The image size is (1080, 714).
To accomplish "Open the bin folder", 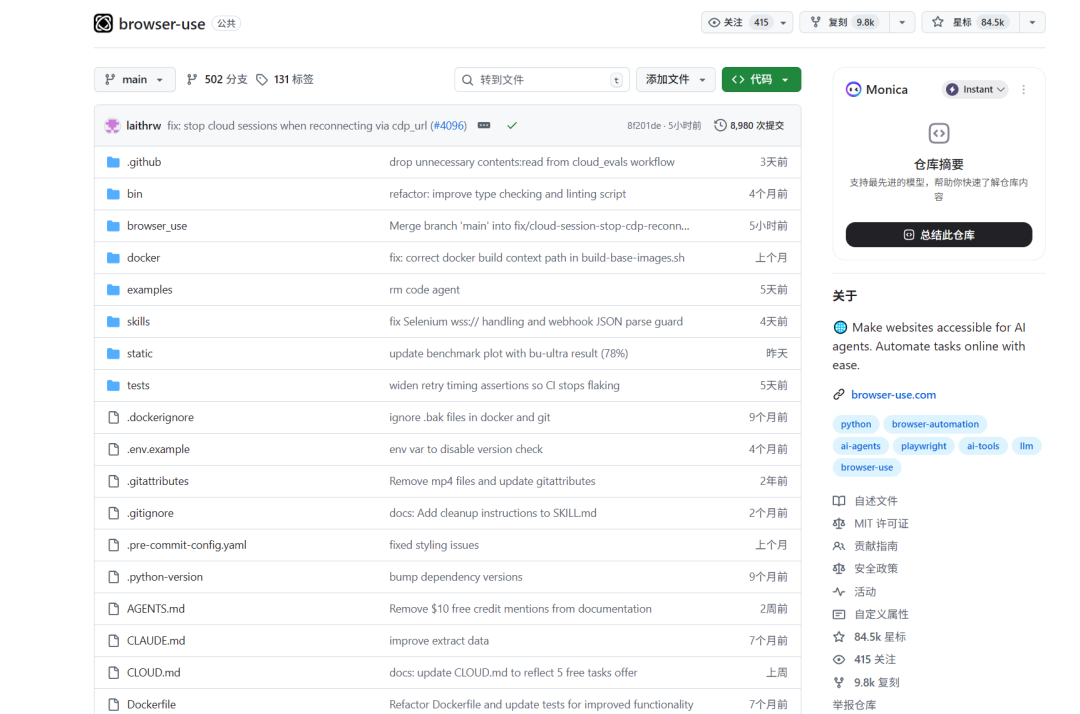I will point(135,194).
